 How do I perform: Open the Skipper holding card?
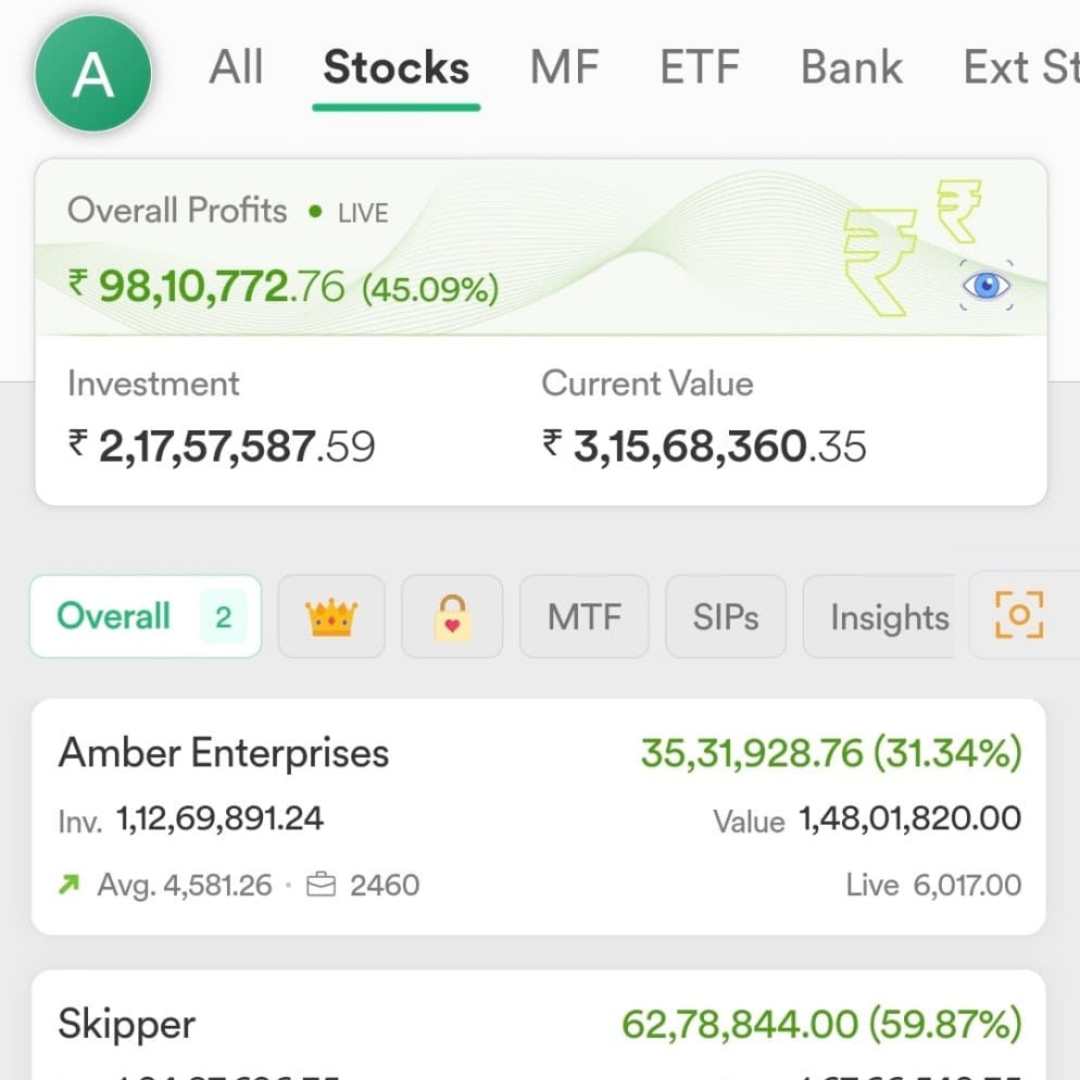pyautogui.click(x=539, y=1025)
